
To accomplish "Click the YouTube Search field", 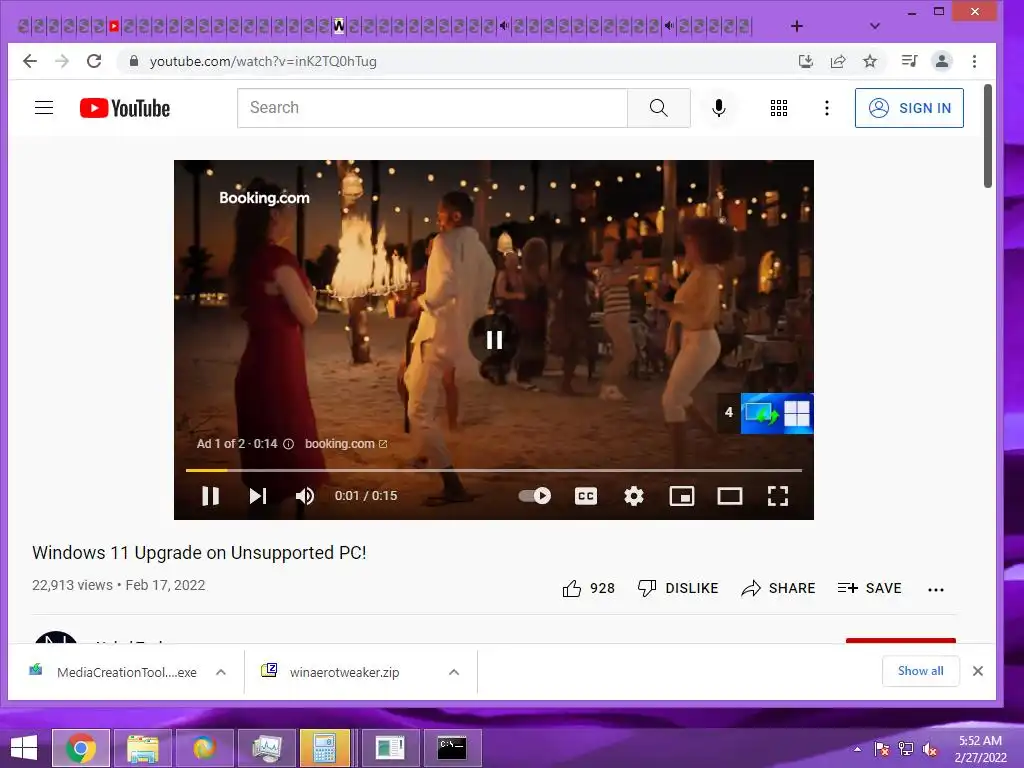I will pos(432,108).
